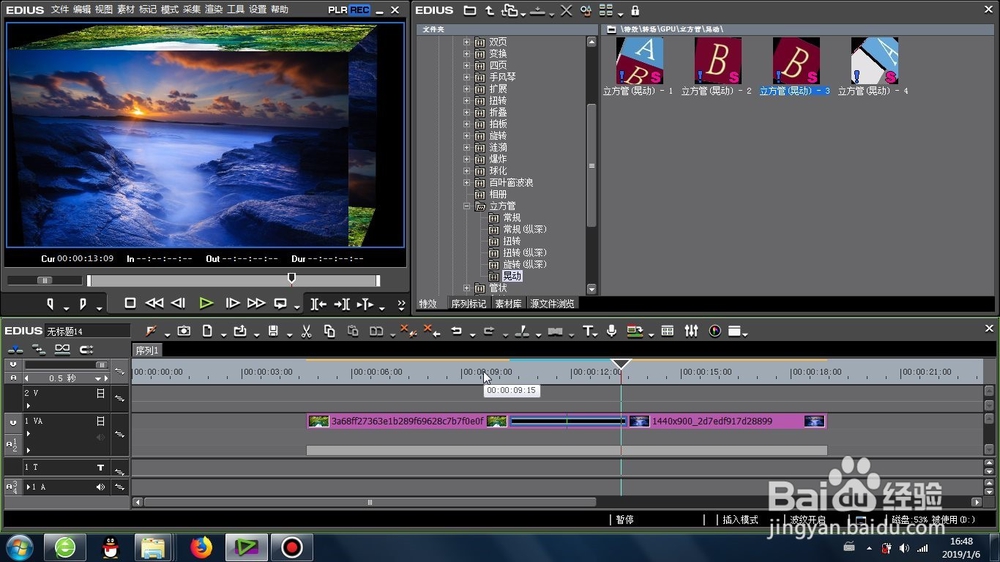Open the vectorscope/waveform icon
The width and height of the screenshot is (1000, 562).
point(715,330)
